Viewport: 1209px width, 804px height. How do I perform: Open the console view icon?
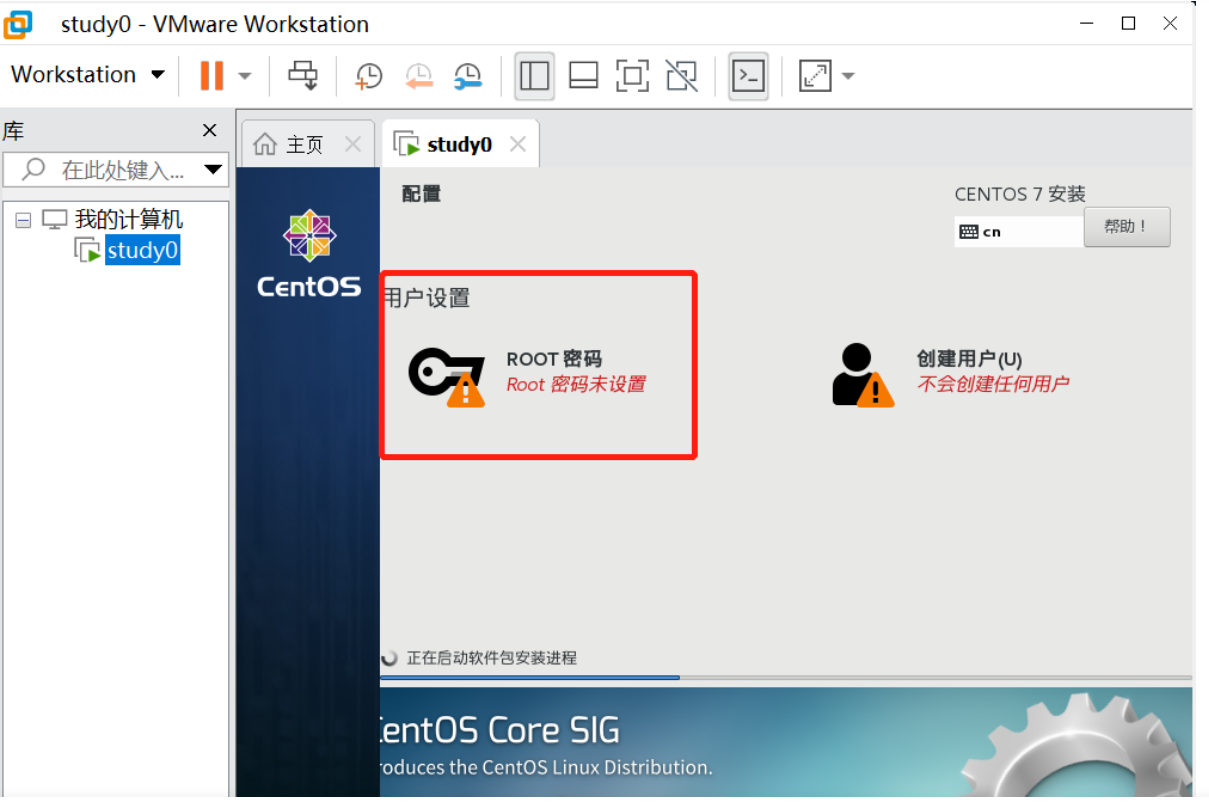pos(749,76)
